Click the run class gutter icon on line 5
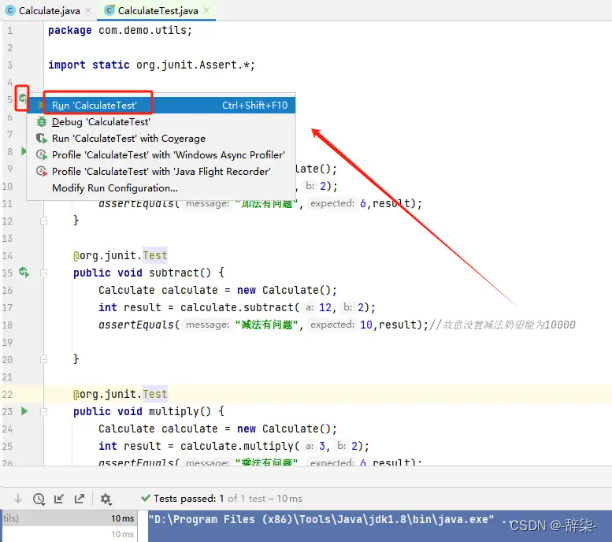Screen dimensions: 612x542 click(23, 98)
